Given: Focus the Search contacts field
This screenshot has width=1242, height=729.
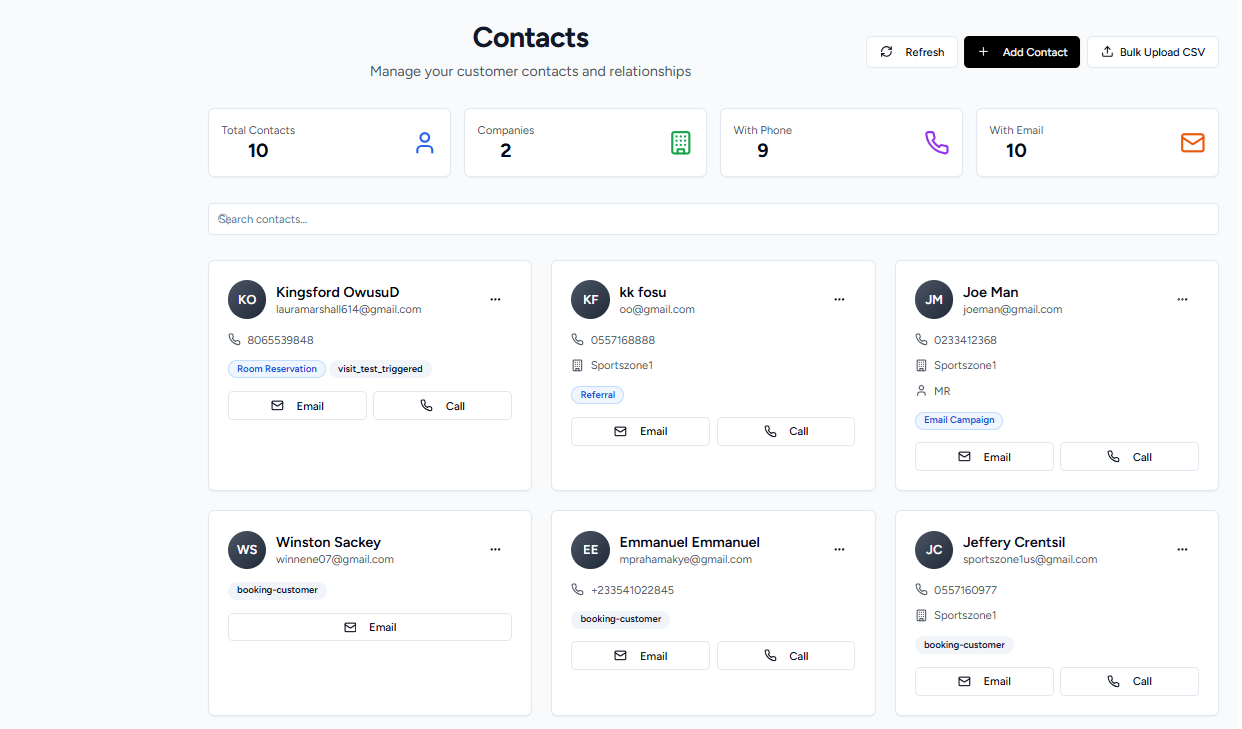Looking at the screenshot, I should 712,219.
